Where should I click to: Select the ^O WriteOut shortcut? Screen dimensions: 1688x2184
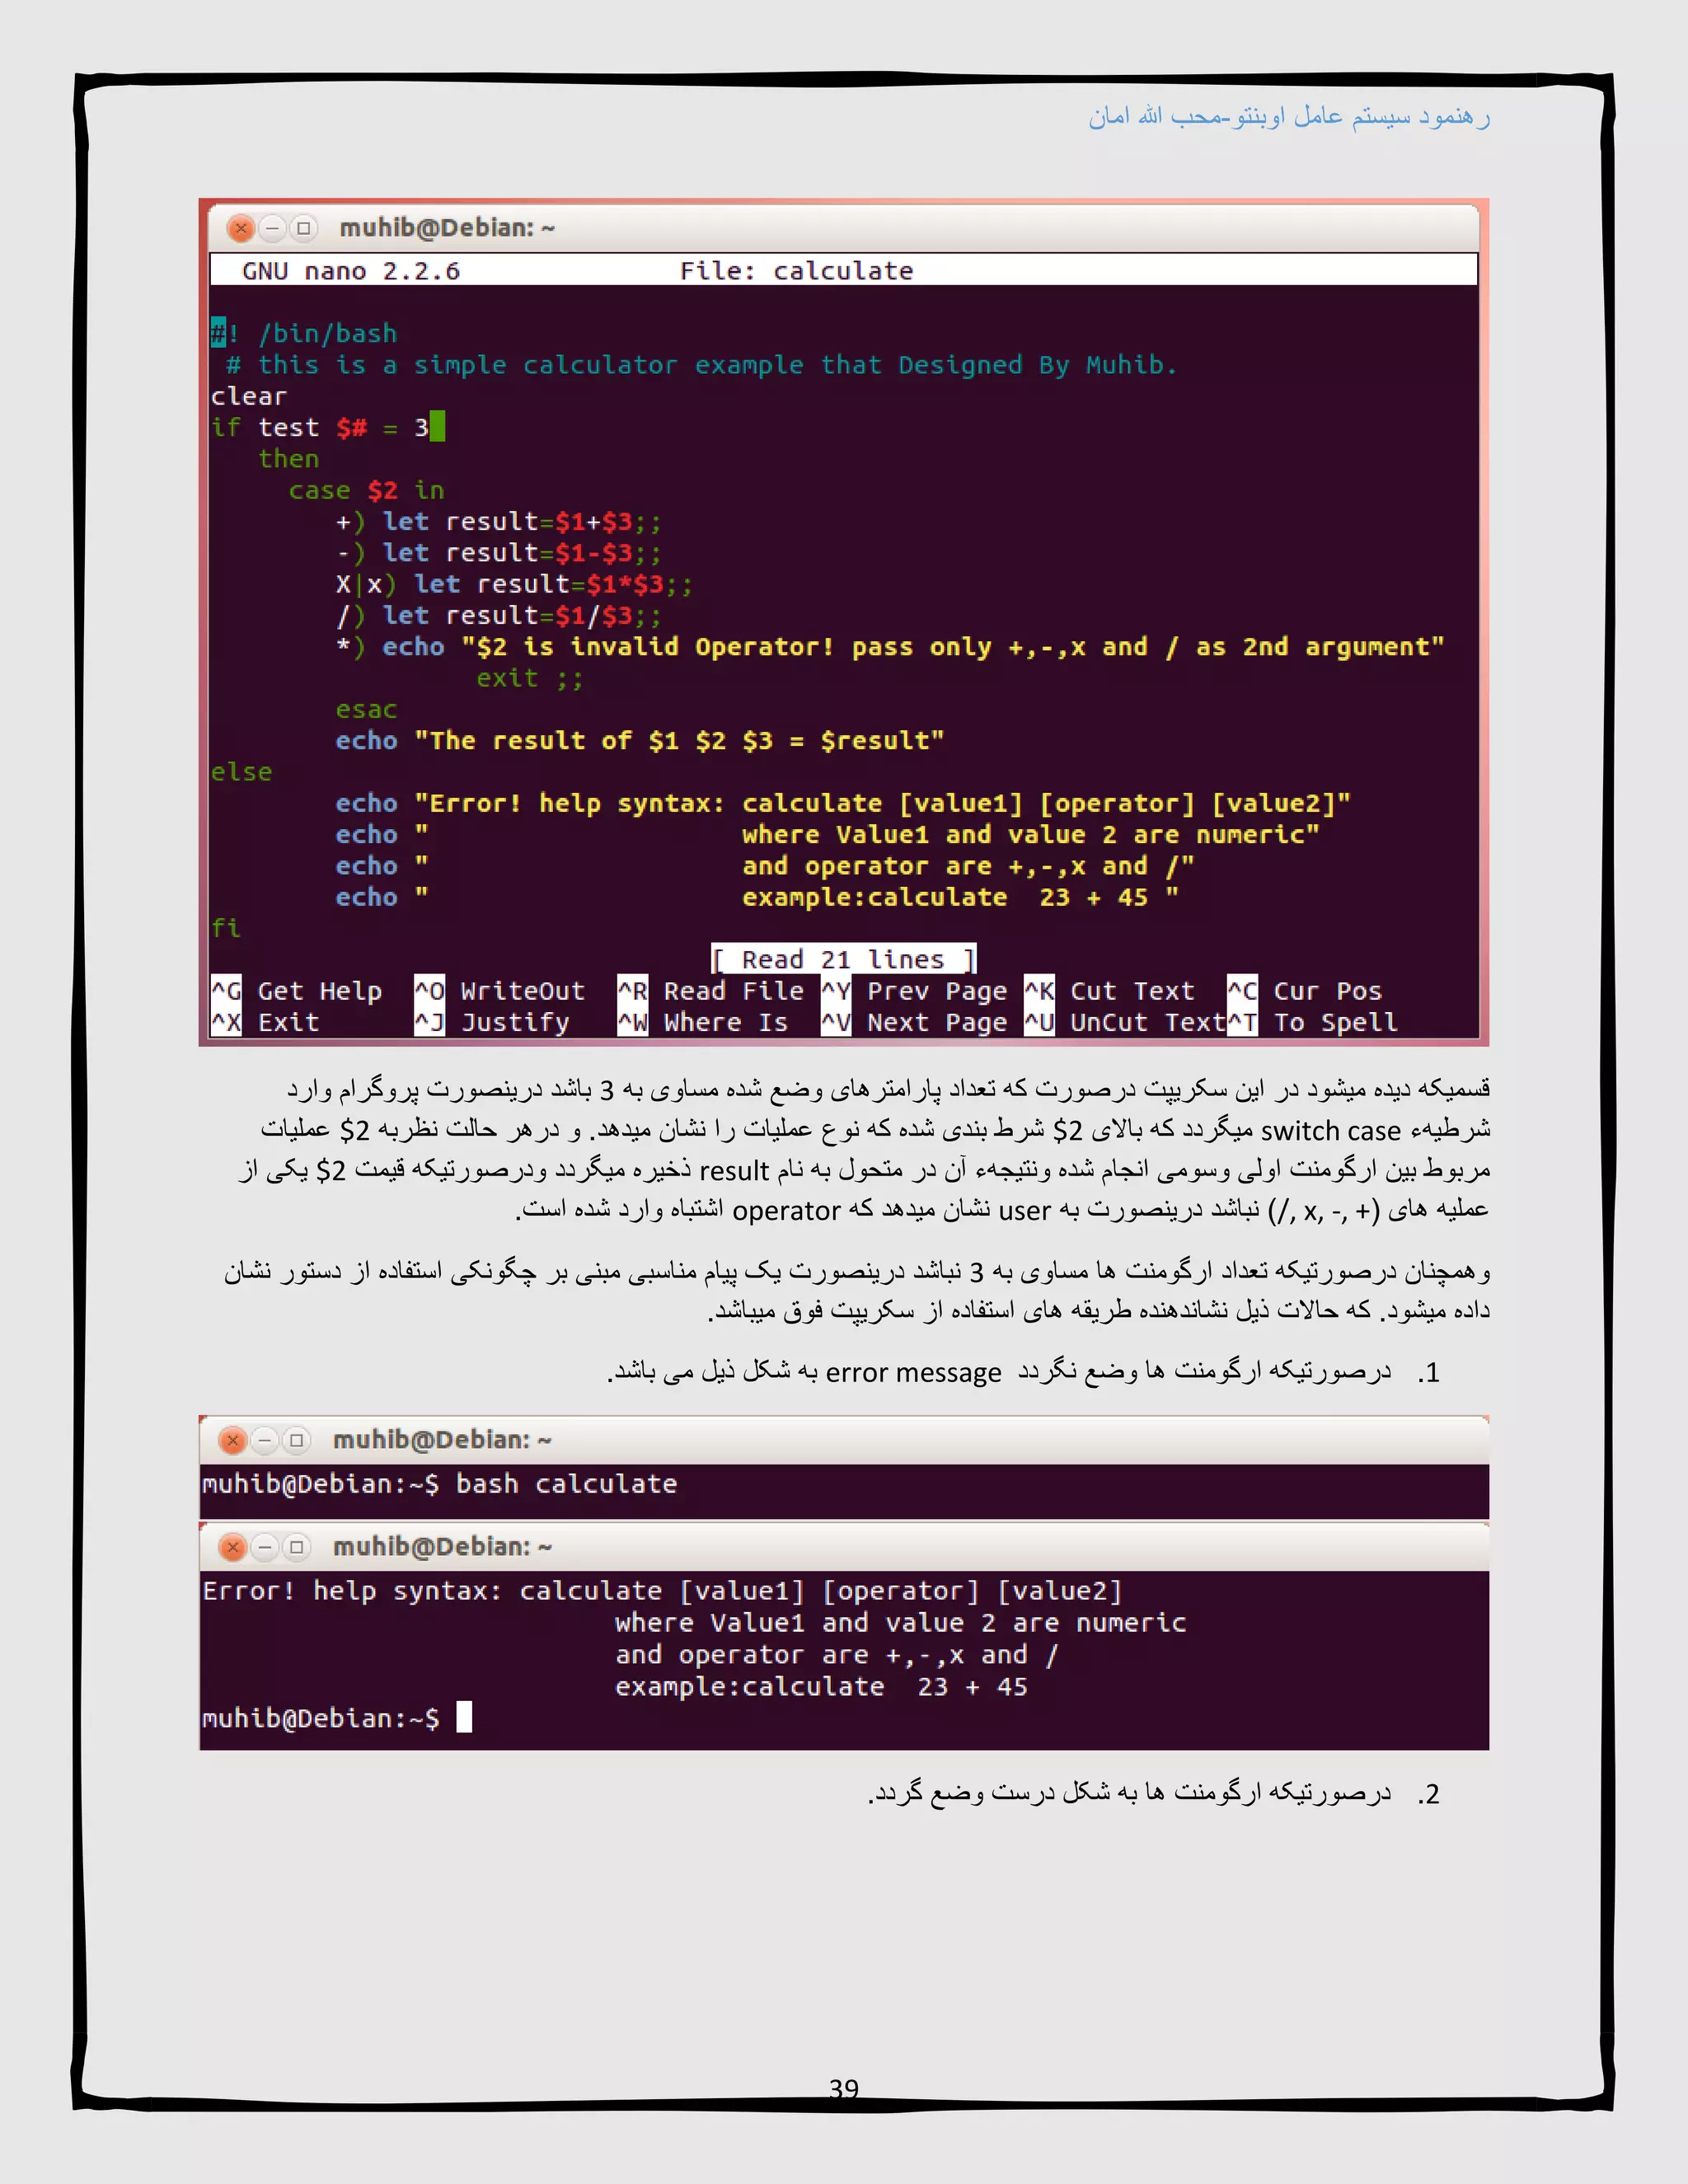pyautogui.click(x=500, y=991)
